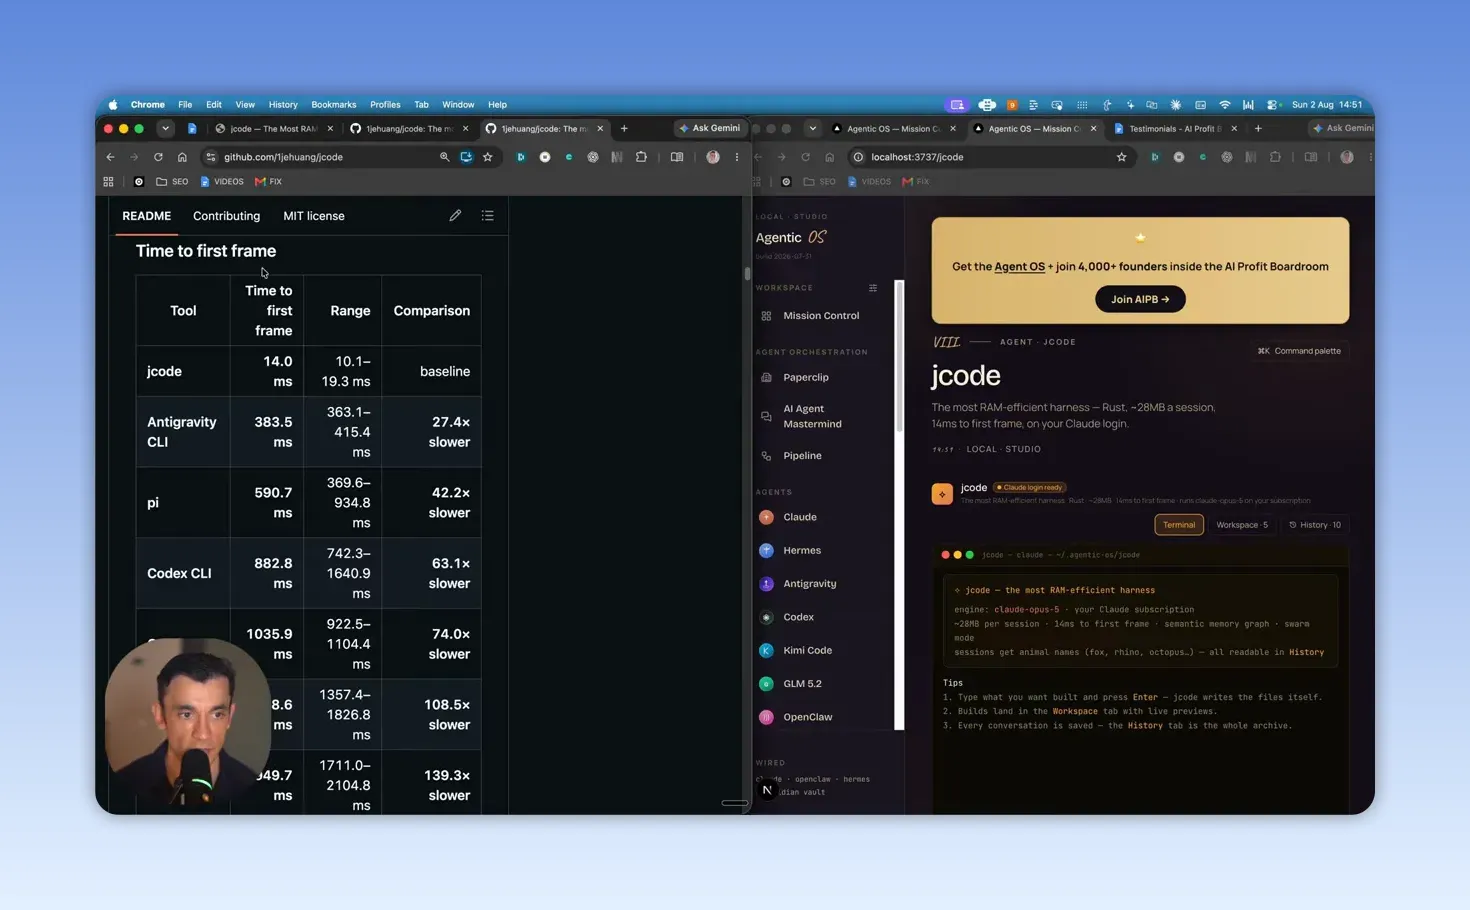This screenshot has width=1470, height=910.
Task: Open VIDEOS bookmark in GitHub window
Action: coord(222,182)
